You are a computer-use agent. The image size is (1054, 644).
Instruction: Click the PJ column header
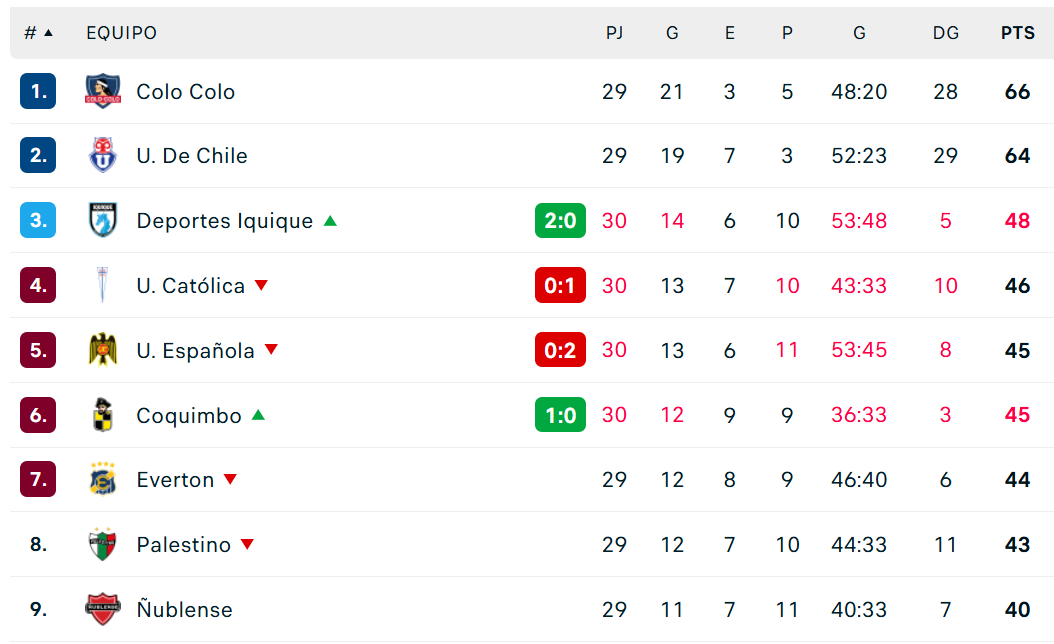point(614,33)
